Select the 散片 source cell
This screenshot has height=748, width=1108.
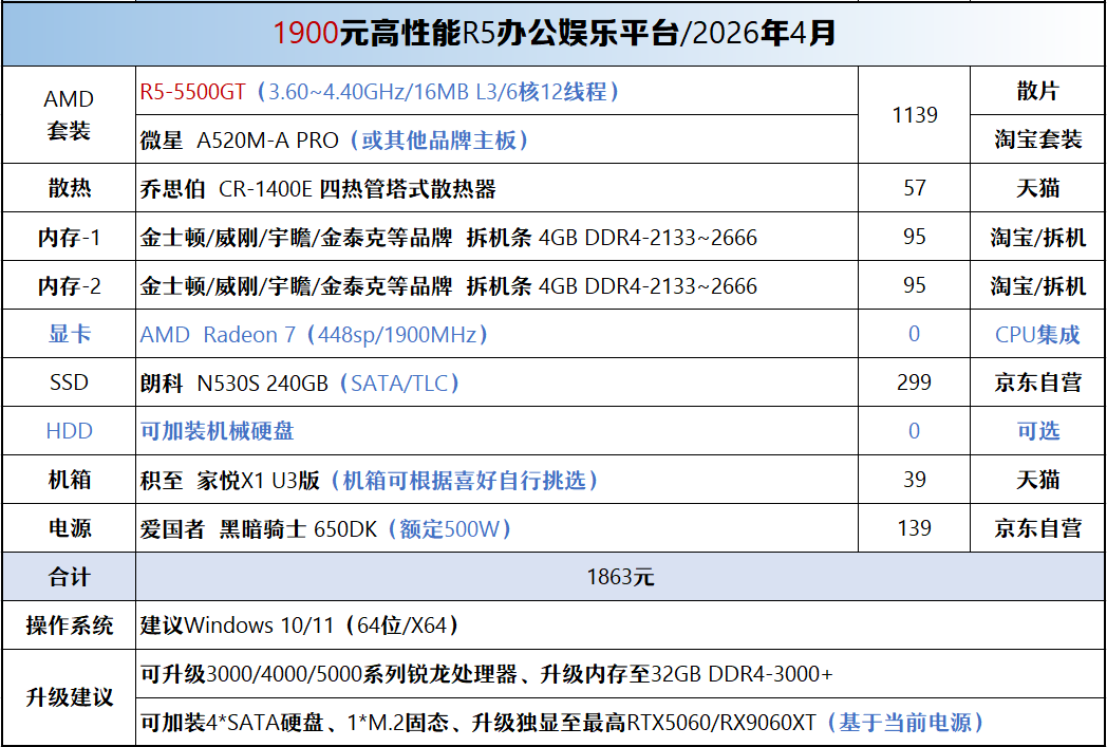point(1038,90)
